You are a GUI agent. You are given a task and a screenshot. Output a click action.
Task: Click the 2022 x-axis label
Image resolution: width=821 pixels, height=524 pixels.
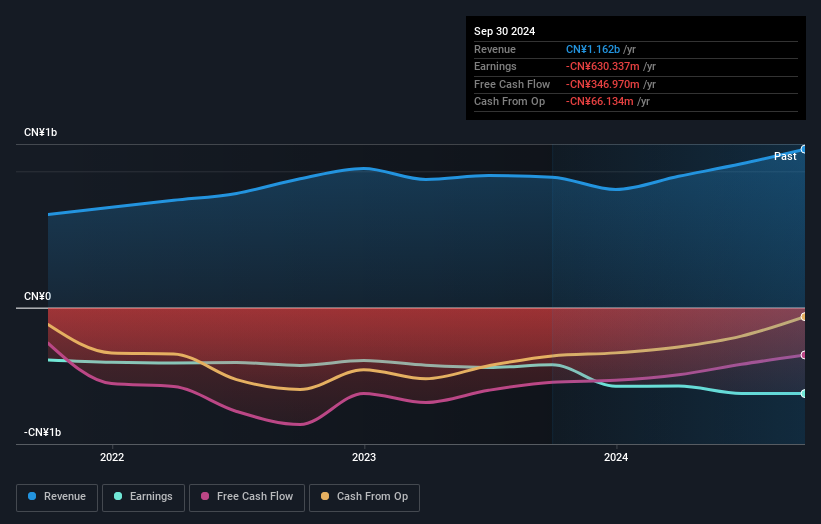[x=112, y=457]
